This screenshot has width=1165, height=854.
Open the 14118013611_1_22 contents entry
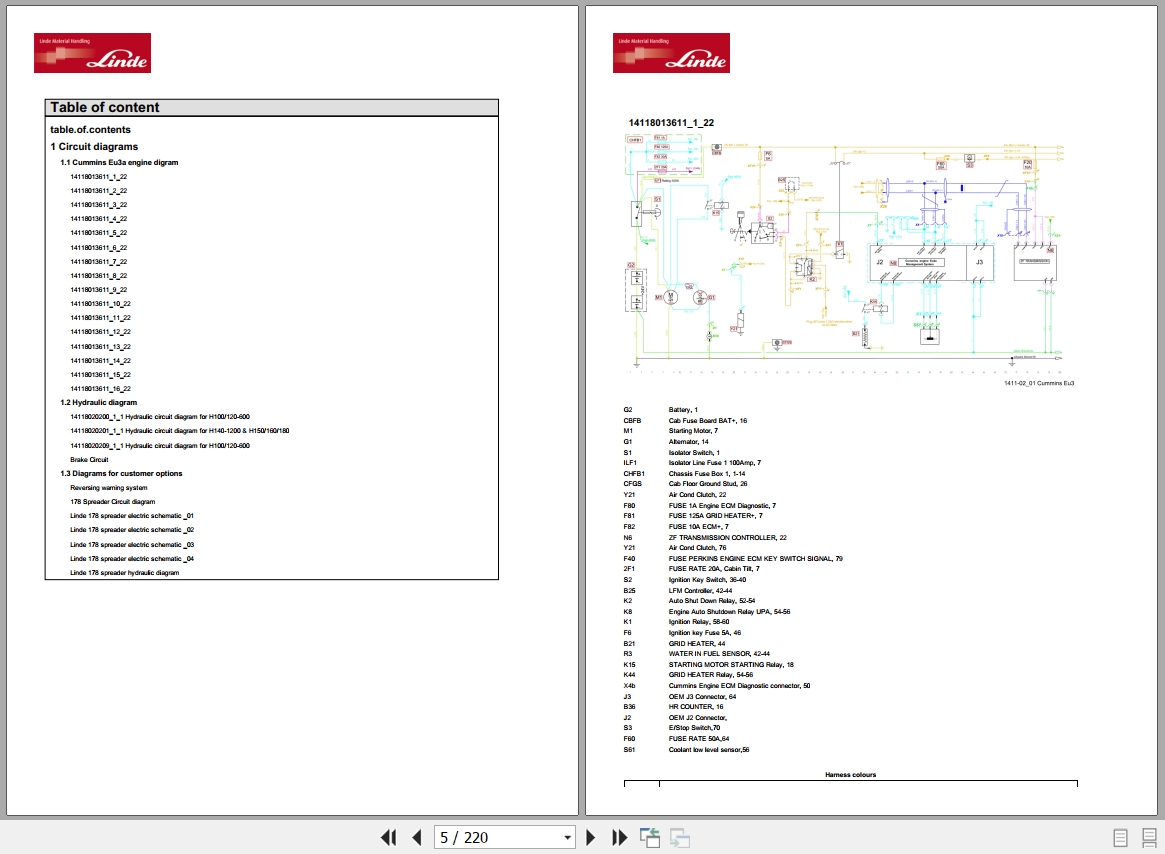(99, 177)
